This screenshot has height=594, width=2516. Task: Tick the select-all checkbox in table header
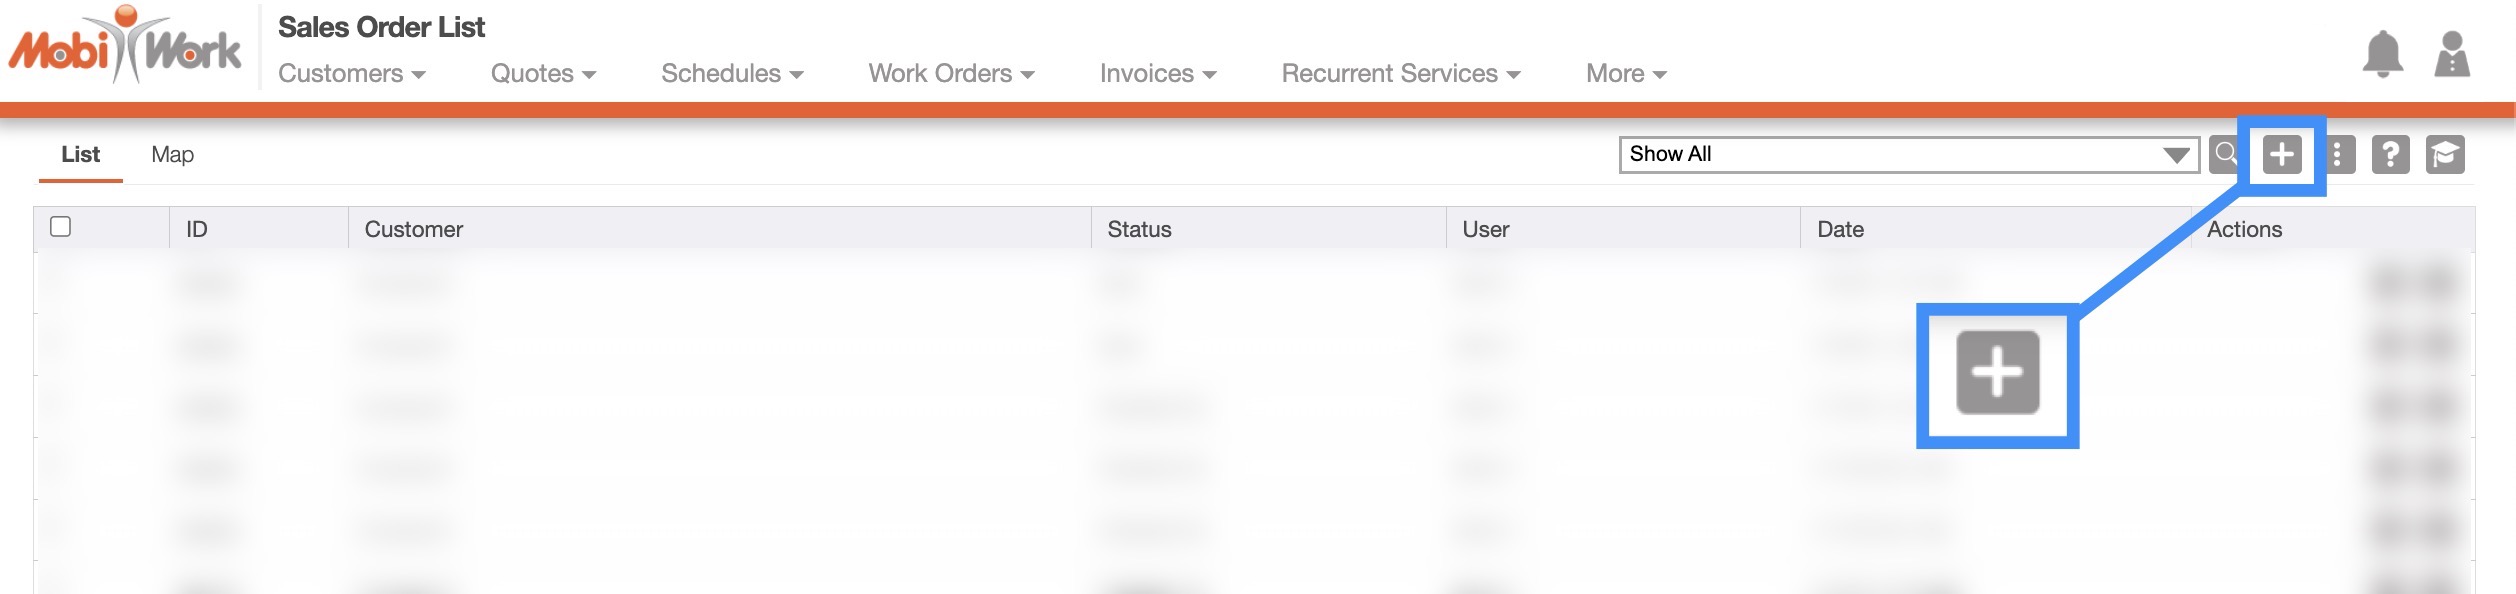61,227
